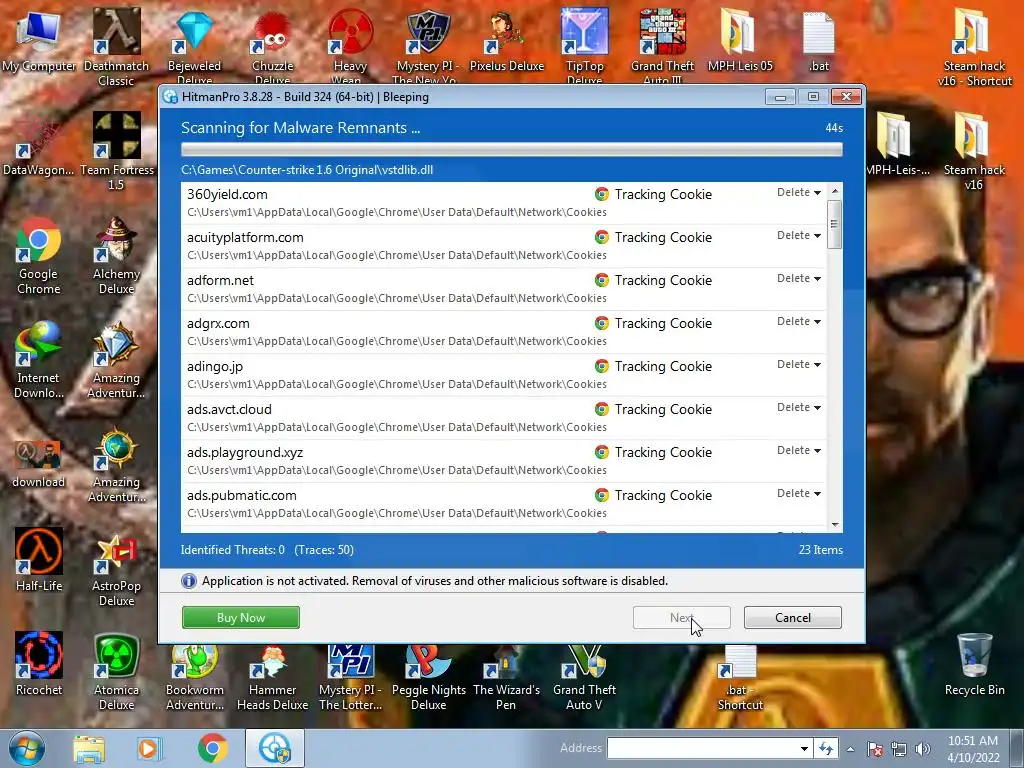Click the Chrome icon in the adingo.jp row
The height and width of the screenshot is (768, 1024).
(601, 366)
